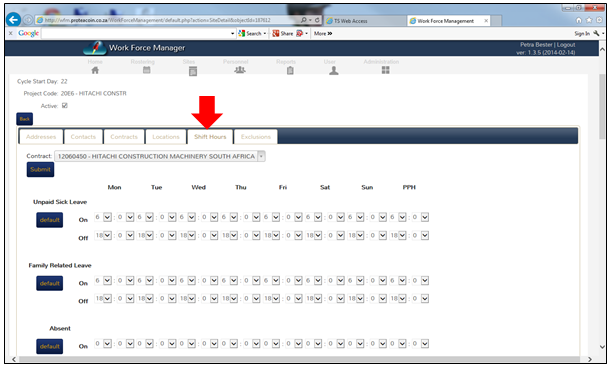Open browser home icon at top right
This screenshot has height=368, width=609.
coord(579,20)
